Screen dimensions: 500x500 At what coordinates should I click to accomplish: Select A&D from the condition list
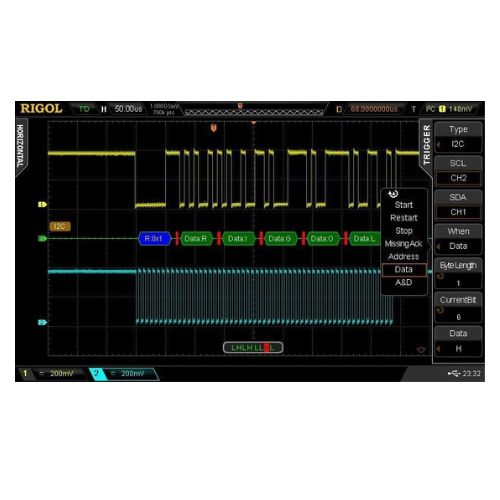(x=404, y=282)
